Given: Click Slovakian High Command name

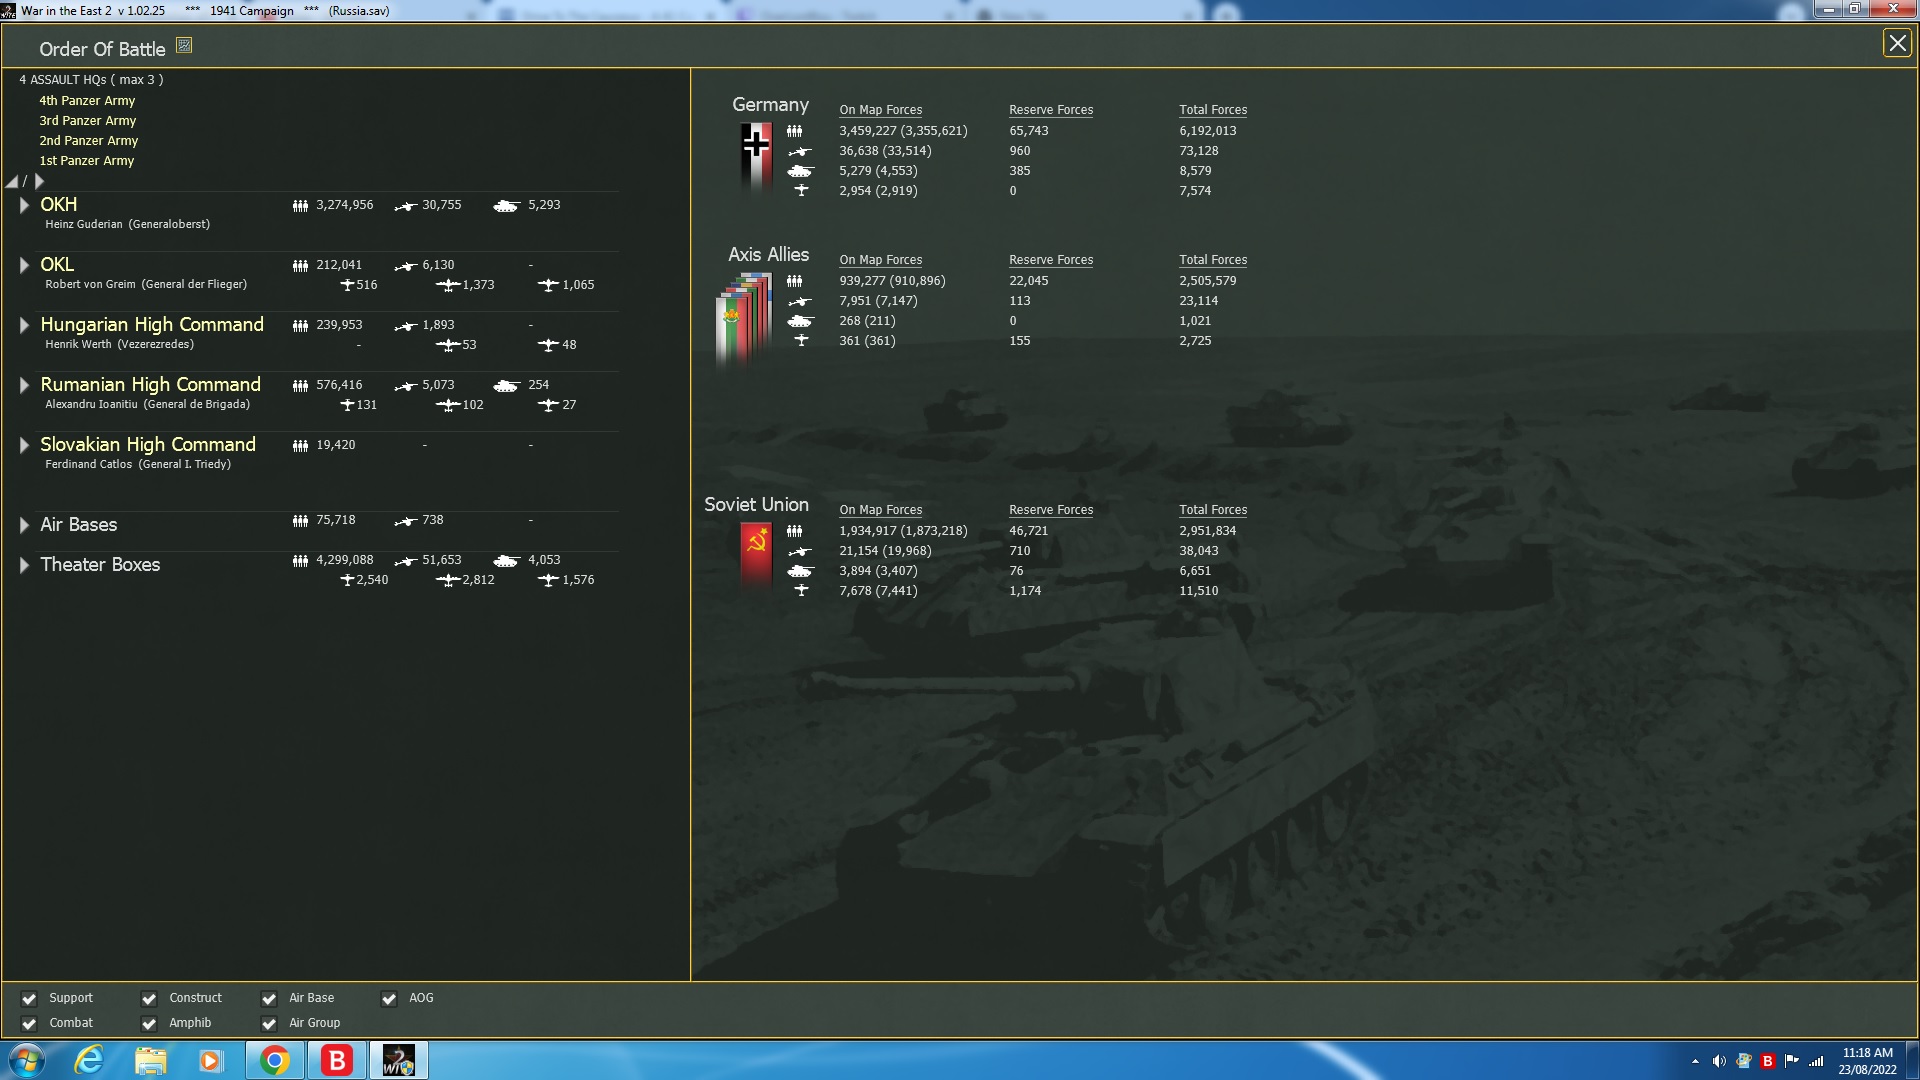Looking at the screenshot, I should click(x=148, y=444).
